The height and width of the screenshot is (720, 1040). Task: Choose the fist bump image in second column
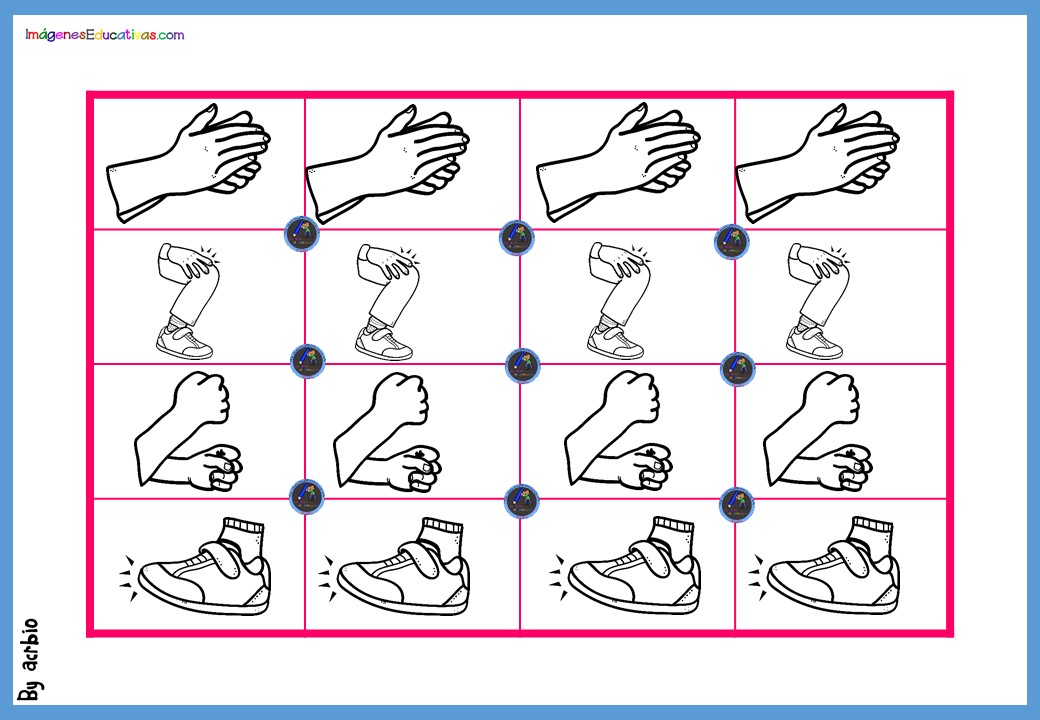click(x=387, y=431)
